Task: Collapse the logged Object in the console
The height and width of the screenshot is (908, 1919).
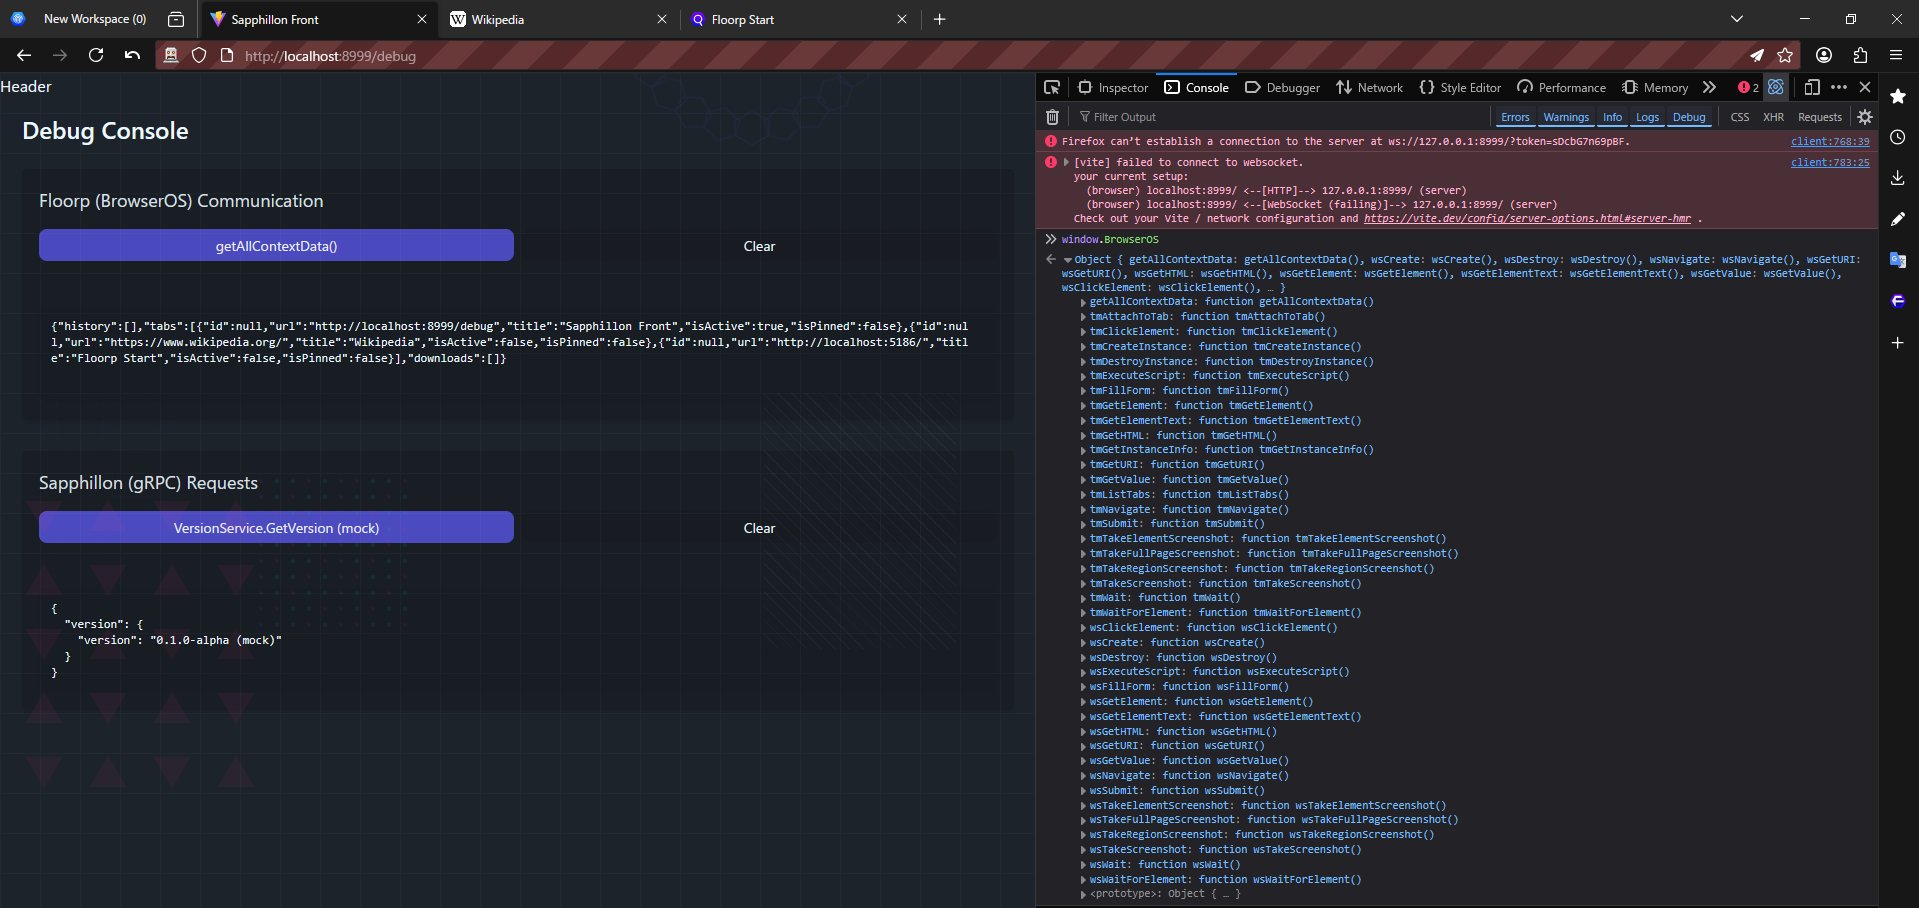Action: point(1068,260)
